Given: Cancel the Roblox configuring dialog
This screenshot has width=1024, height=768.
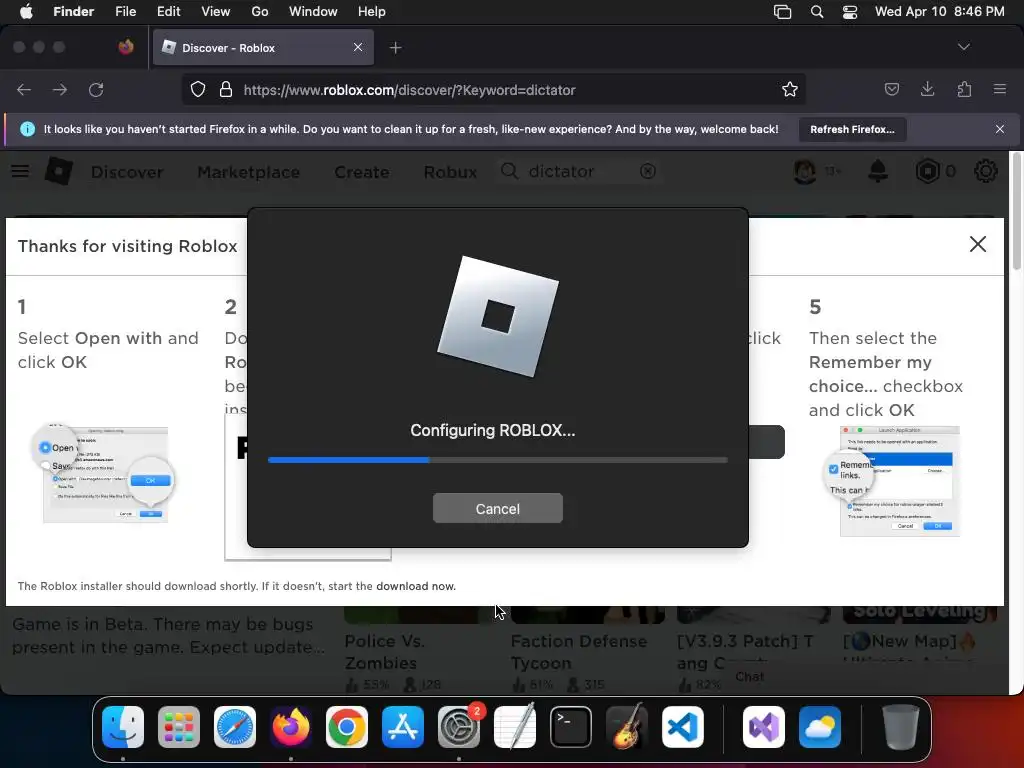Looking at the screenshot, I should (498, 508).
